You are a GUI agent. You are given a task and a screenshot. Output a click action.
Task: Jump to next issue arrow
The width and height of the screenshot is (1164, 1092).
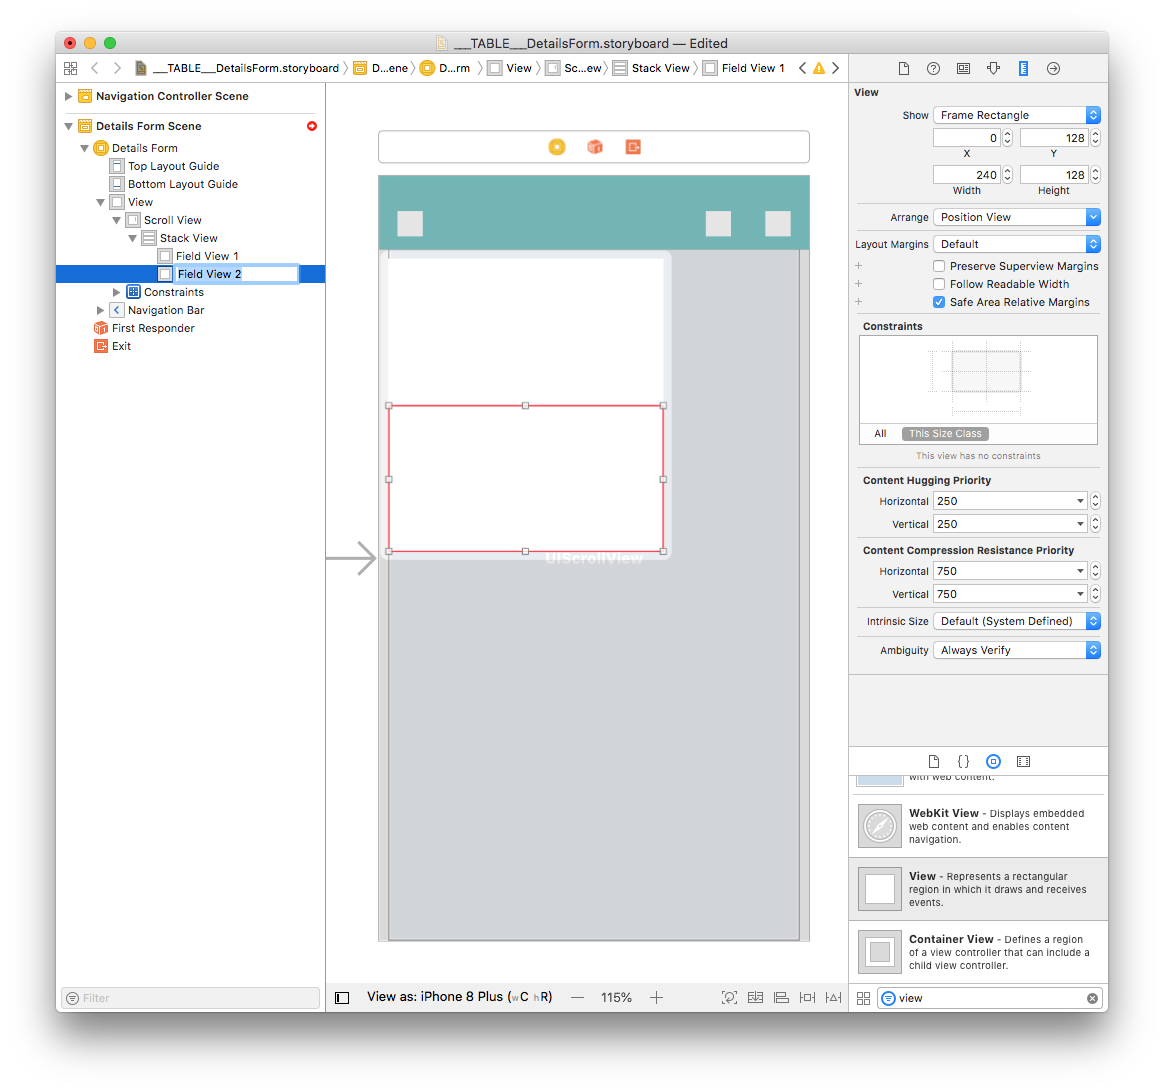(x=836, y=68)
